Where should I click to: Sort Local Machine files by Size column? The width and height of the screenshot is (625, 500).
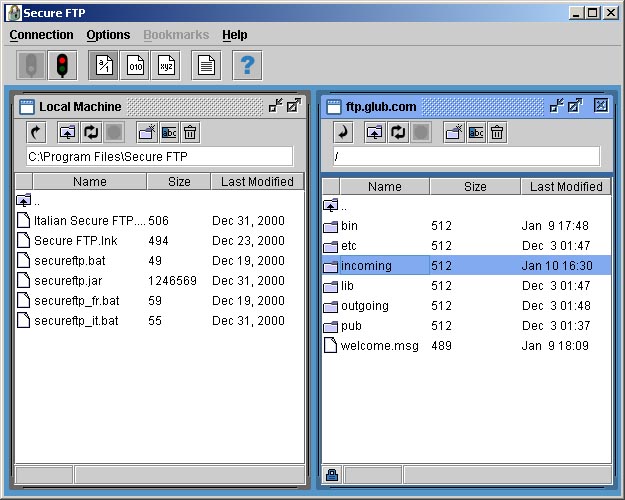pyautogui.click(x=179, y=182)
